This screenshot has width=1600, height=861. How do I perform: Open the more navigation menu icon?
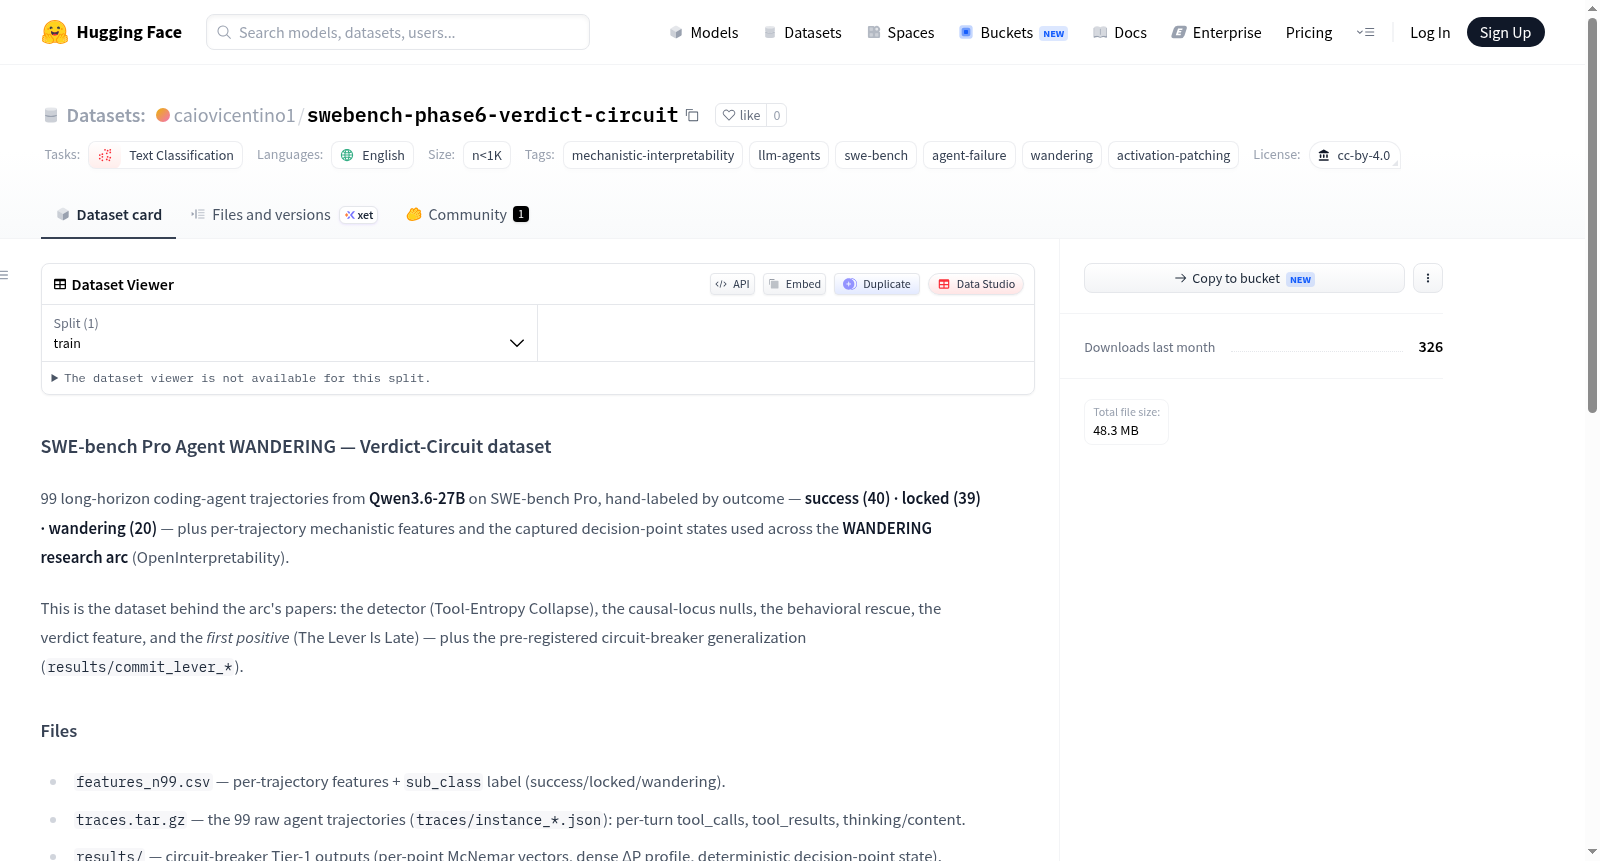pos(1365,32)
